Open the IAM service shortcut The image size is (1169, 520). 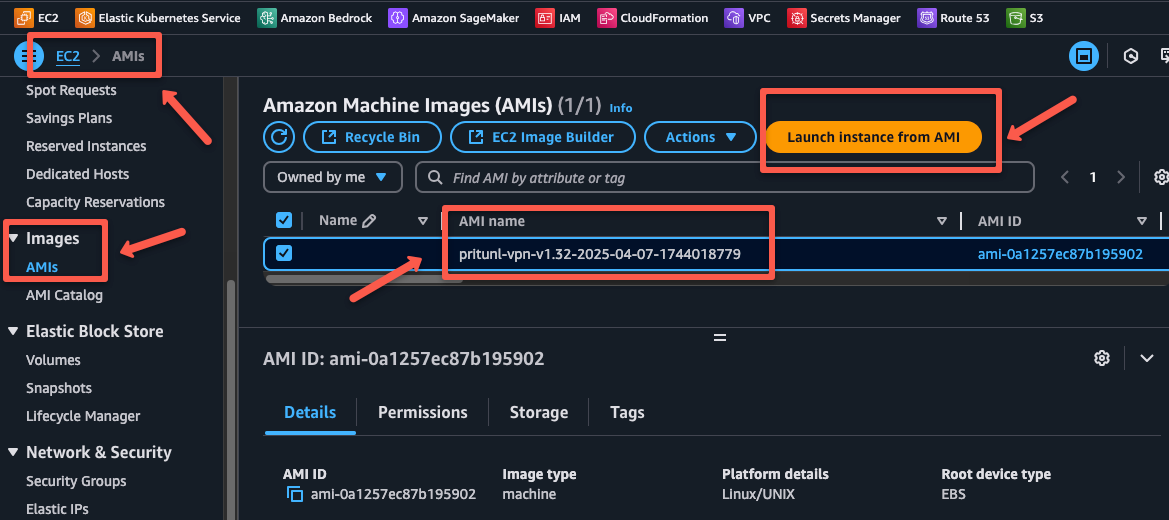557,17
